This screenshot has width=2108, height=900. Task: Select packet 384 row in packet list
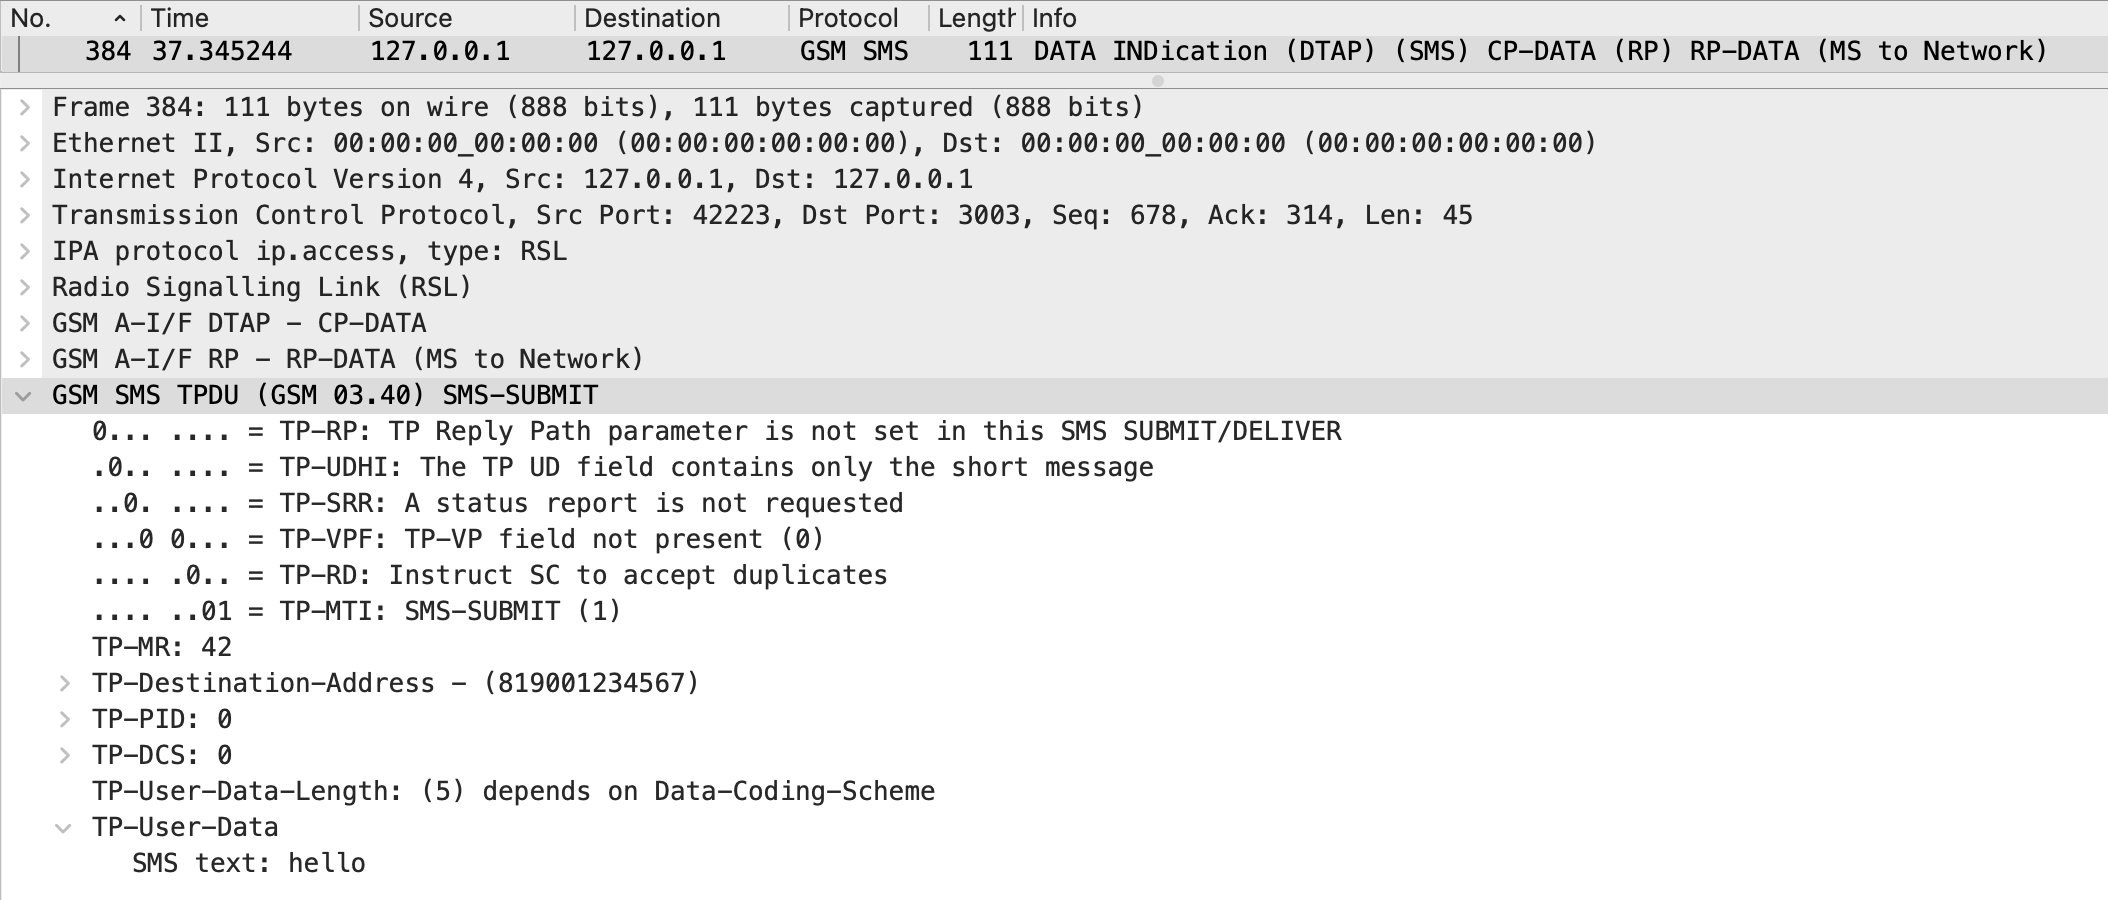tap(1000, 52)
